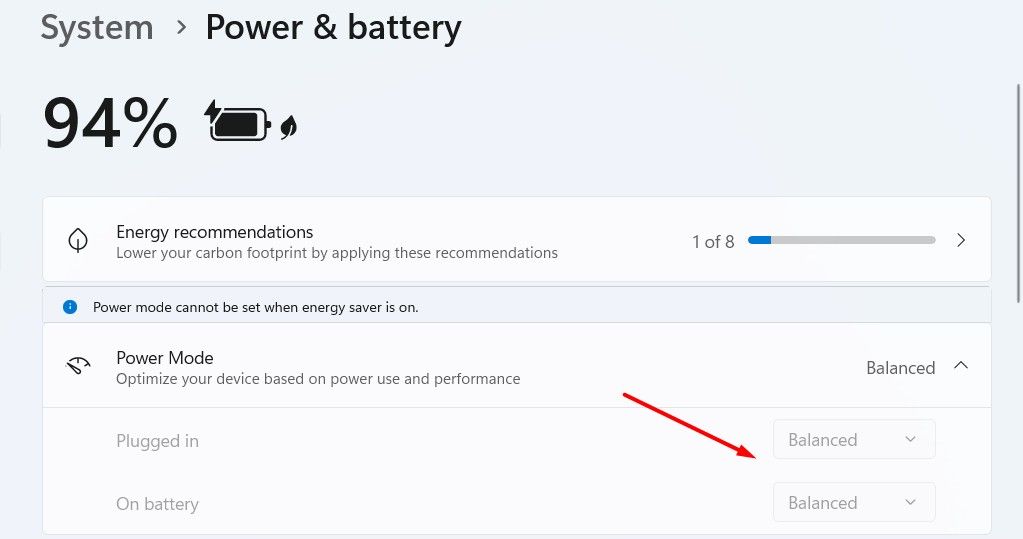Click the charging battery icon
Image resolution: width=1023 pixels, height=539 pixels.
pyautogui.click(x=237, y=123)
